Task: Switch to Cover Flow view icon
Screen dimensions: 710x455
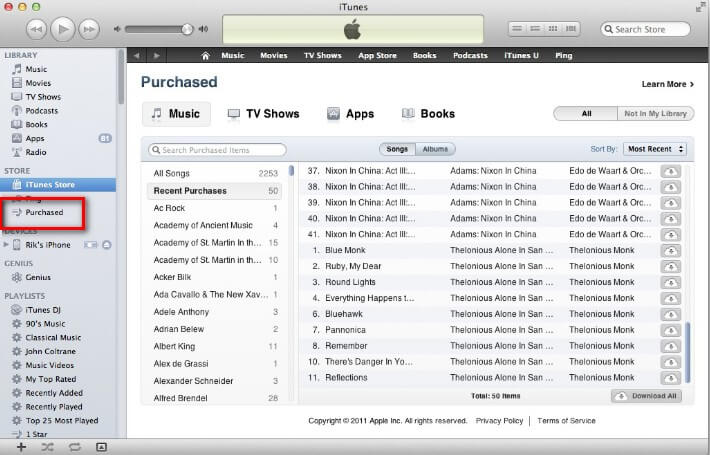Action: point(571,29)
